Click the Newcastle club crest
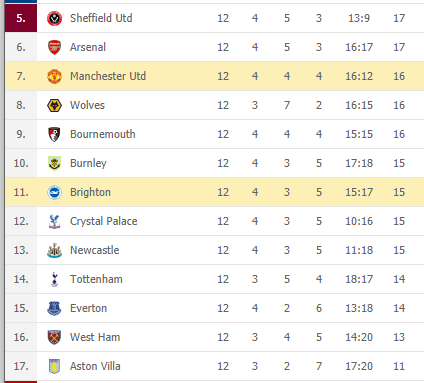The height and width of the screenshot is (383, 424). click(54, 250)
